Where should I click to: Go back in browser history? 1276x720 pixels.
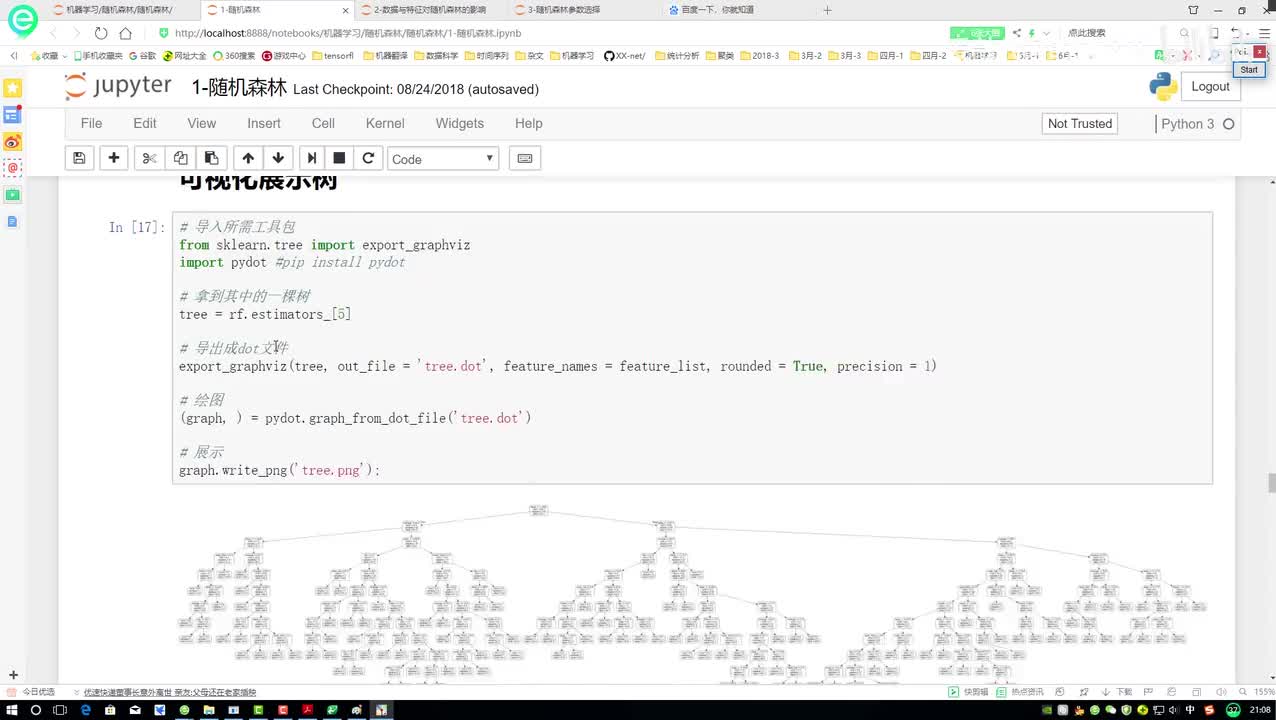click(52, 33)
